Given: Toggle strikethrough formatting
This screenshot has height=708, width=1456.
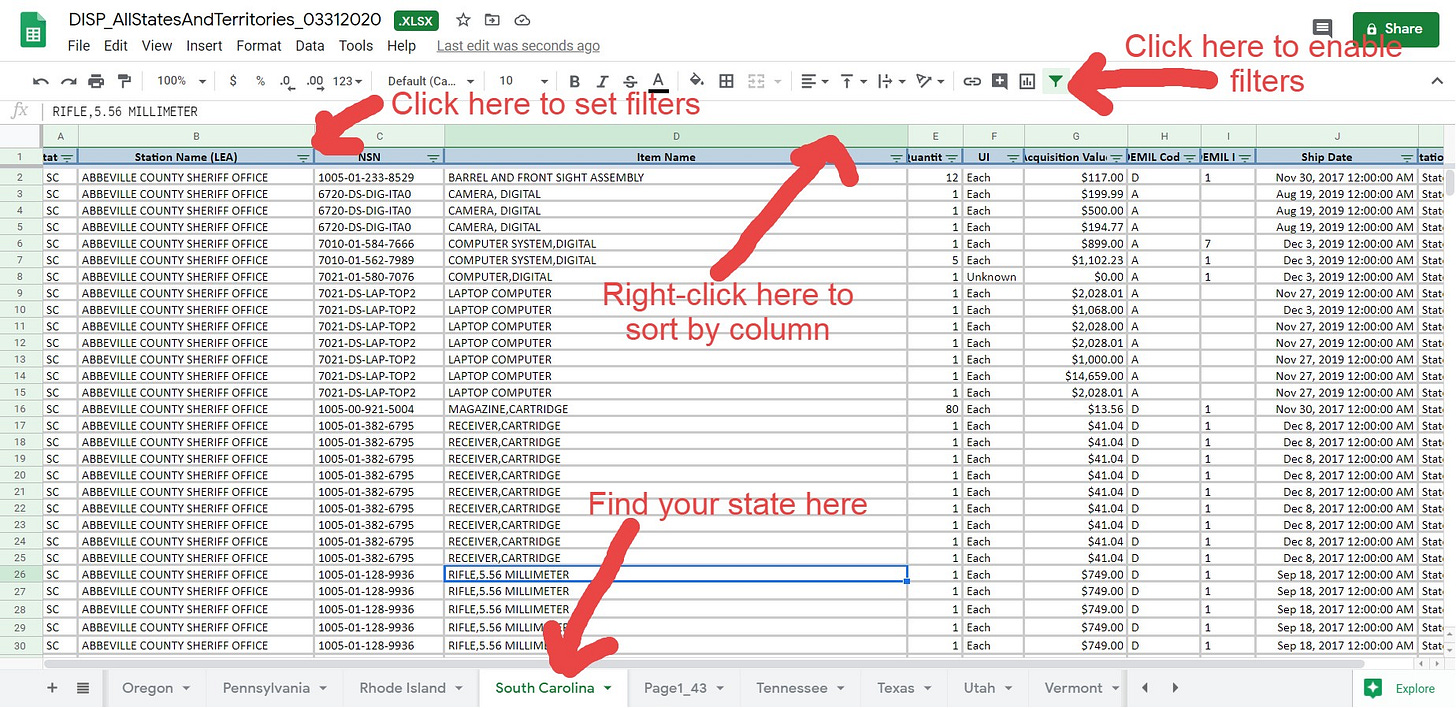Looking at the screenshot, I should click(x=630, y=81).
